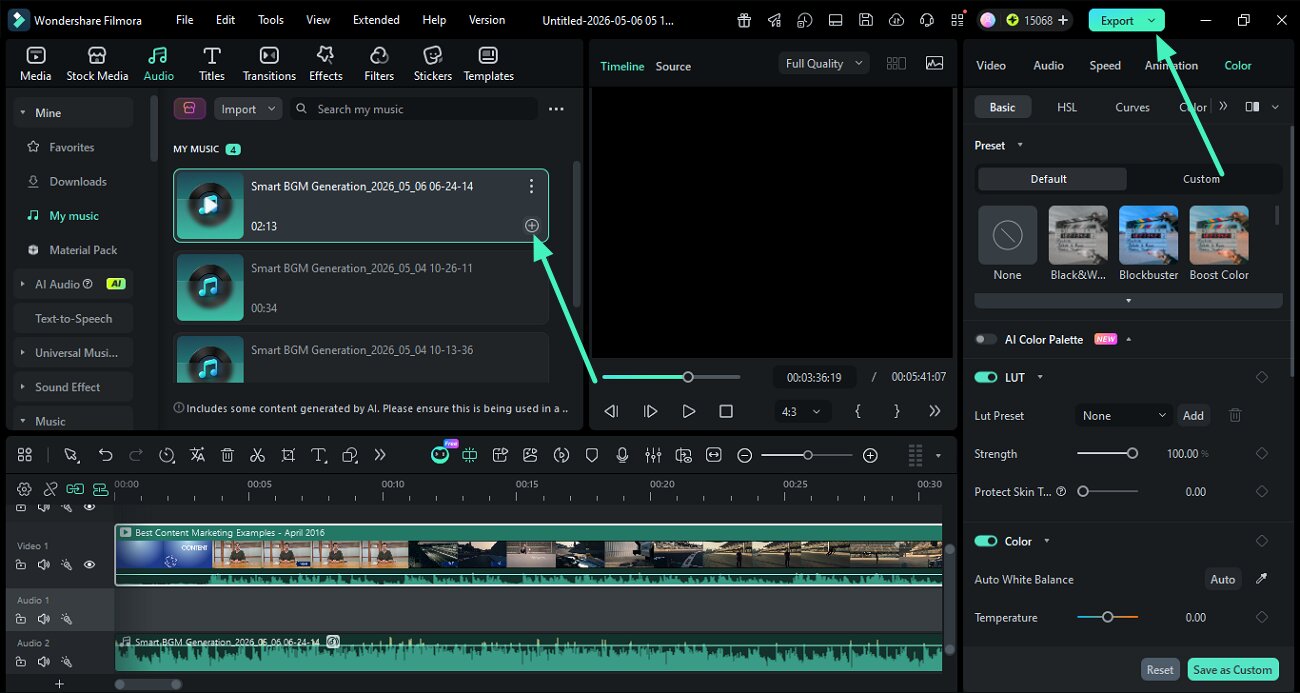Click the preview playback progress slider
The height and width of the screenshot is (693, 1300).
pos(671,377)
